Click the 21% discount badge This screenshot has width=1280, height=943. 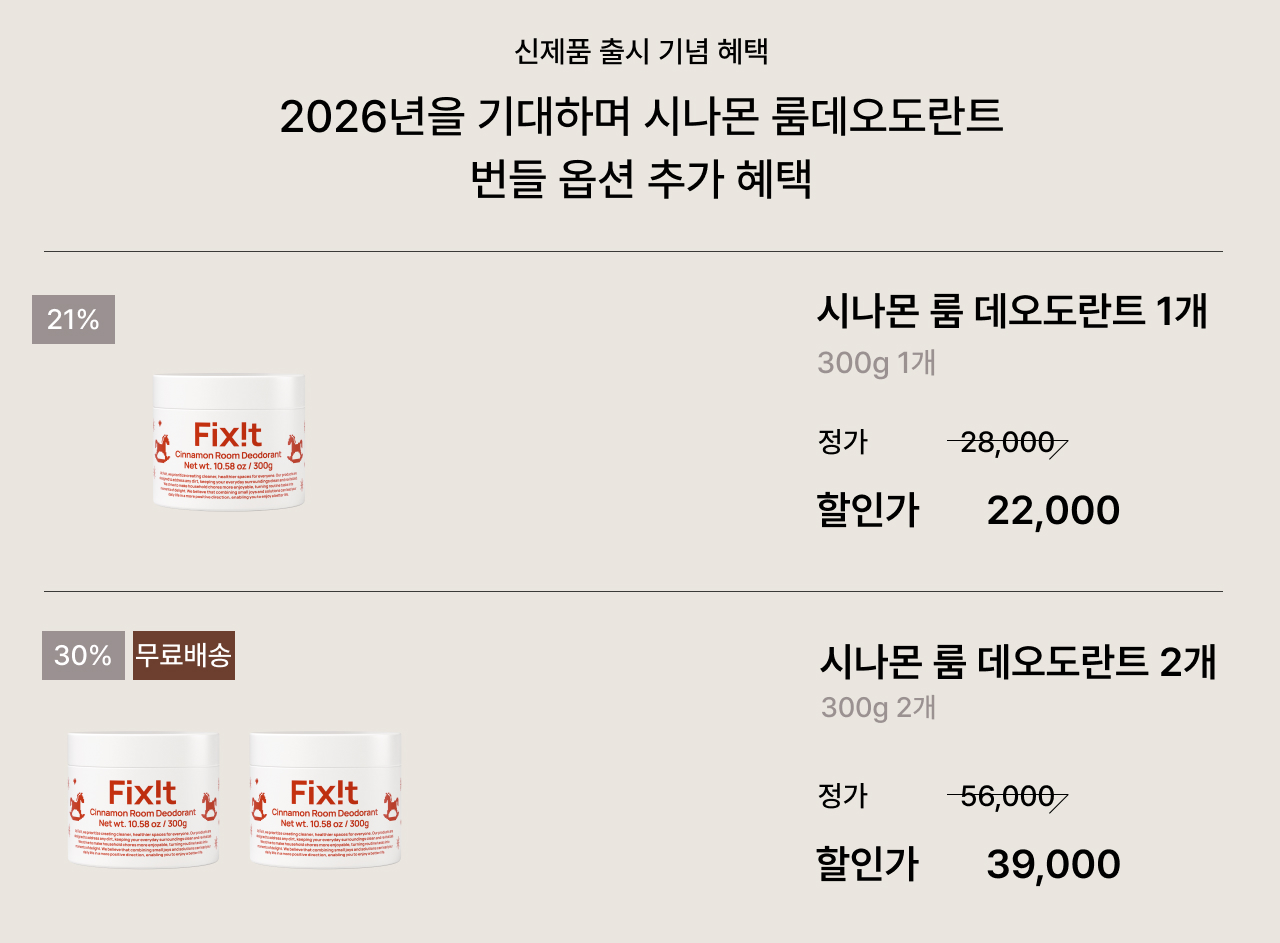[x=73, y=320]
